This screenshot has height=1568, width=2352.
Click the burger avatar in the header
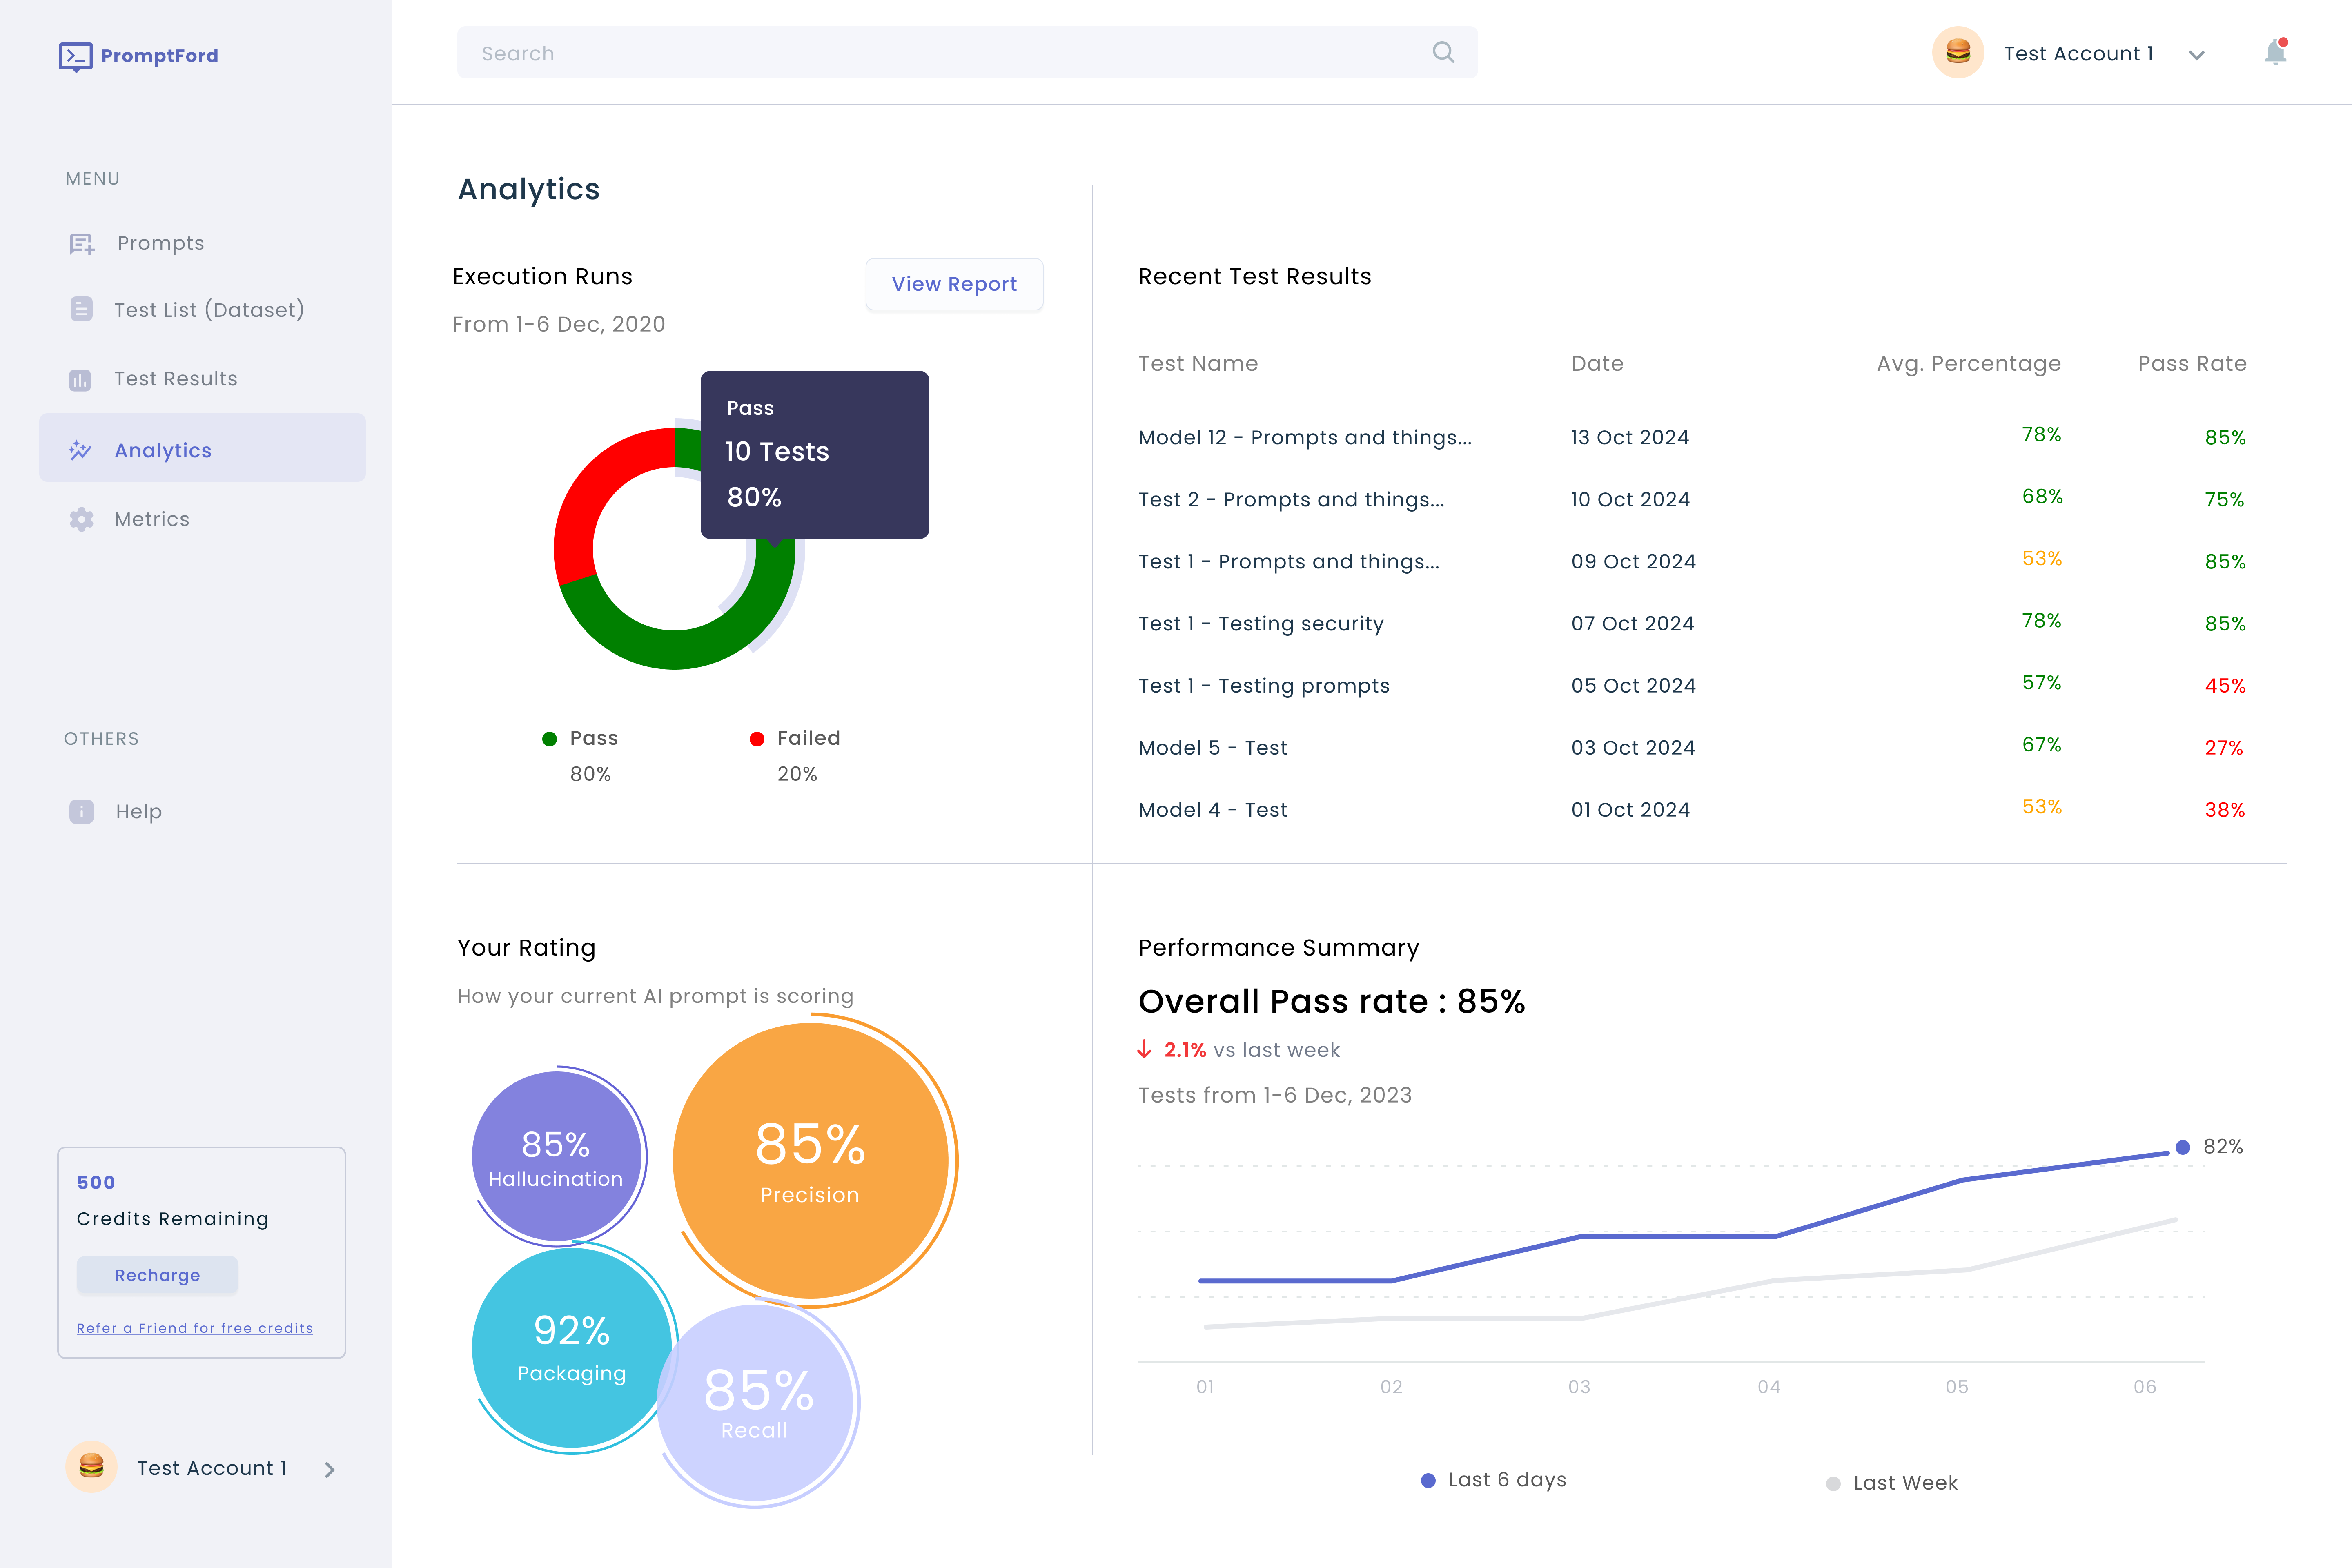pos(1958,52)
